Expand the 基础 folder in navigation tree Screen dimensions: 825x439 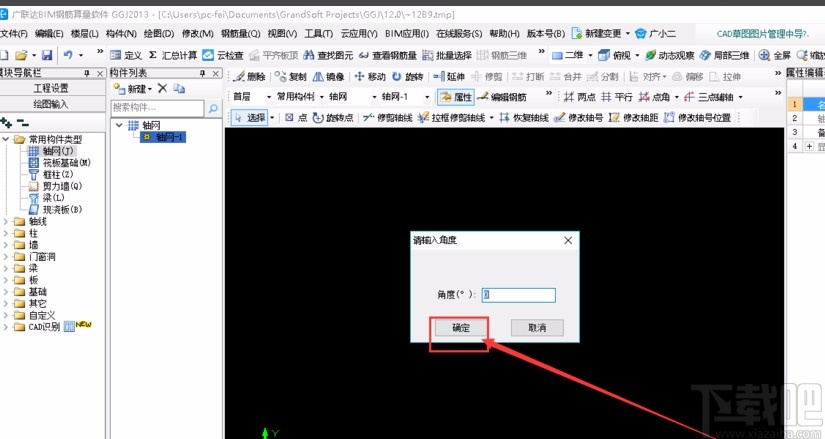[x=6, y=292]
